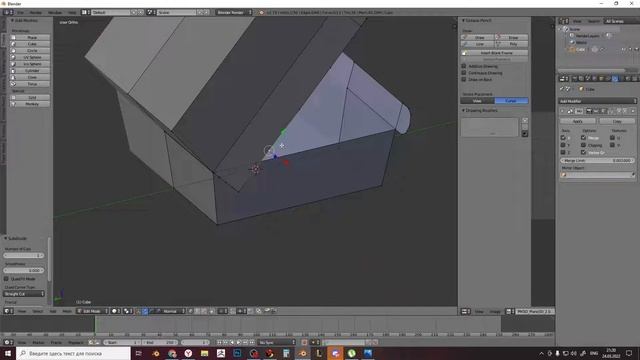Copy the Mirror modifier
Screen dimensions: 640x360
[x=617, y=121]
